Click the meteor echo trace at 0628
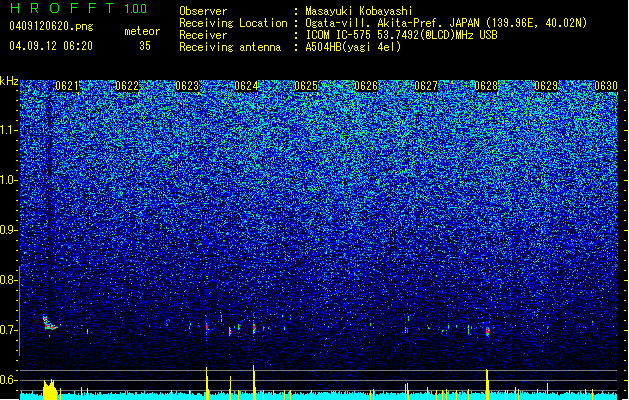The image size is (629, 400). click(487, 331)
